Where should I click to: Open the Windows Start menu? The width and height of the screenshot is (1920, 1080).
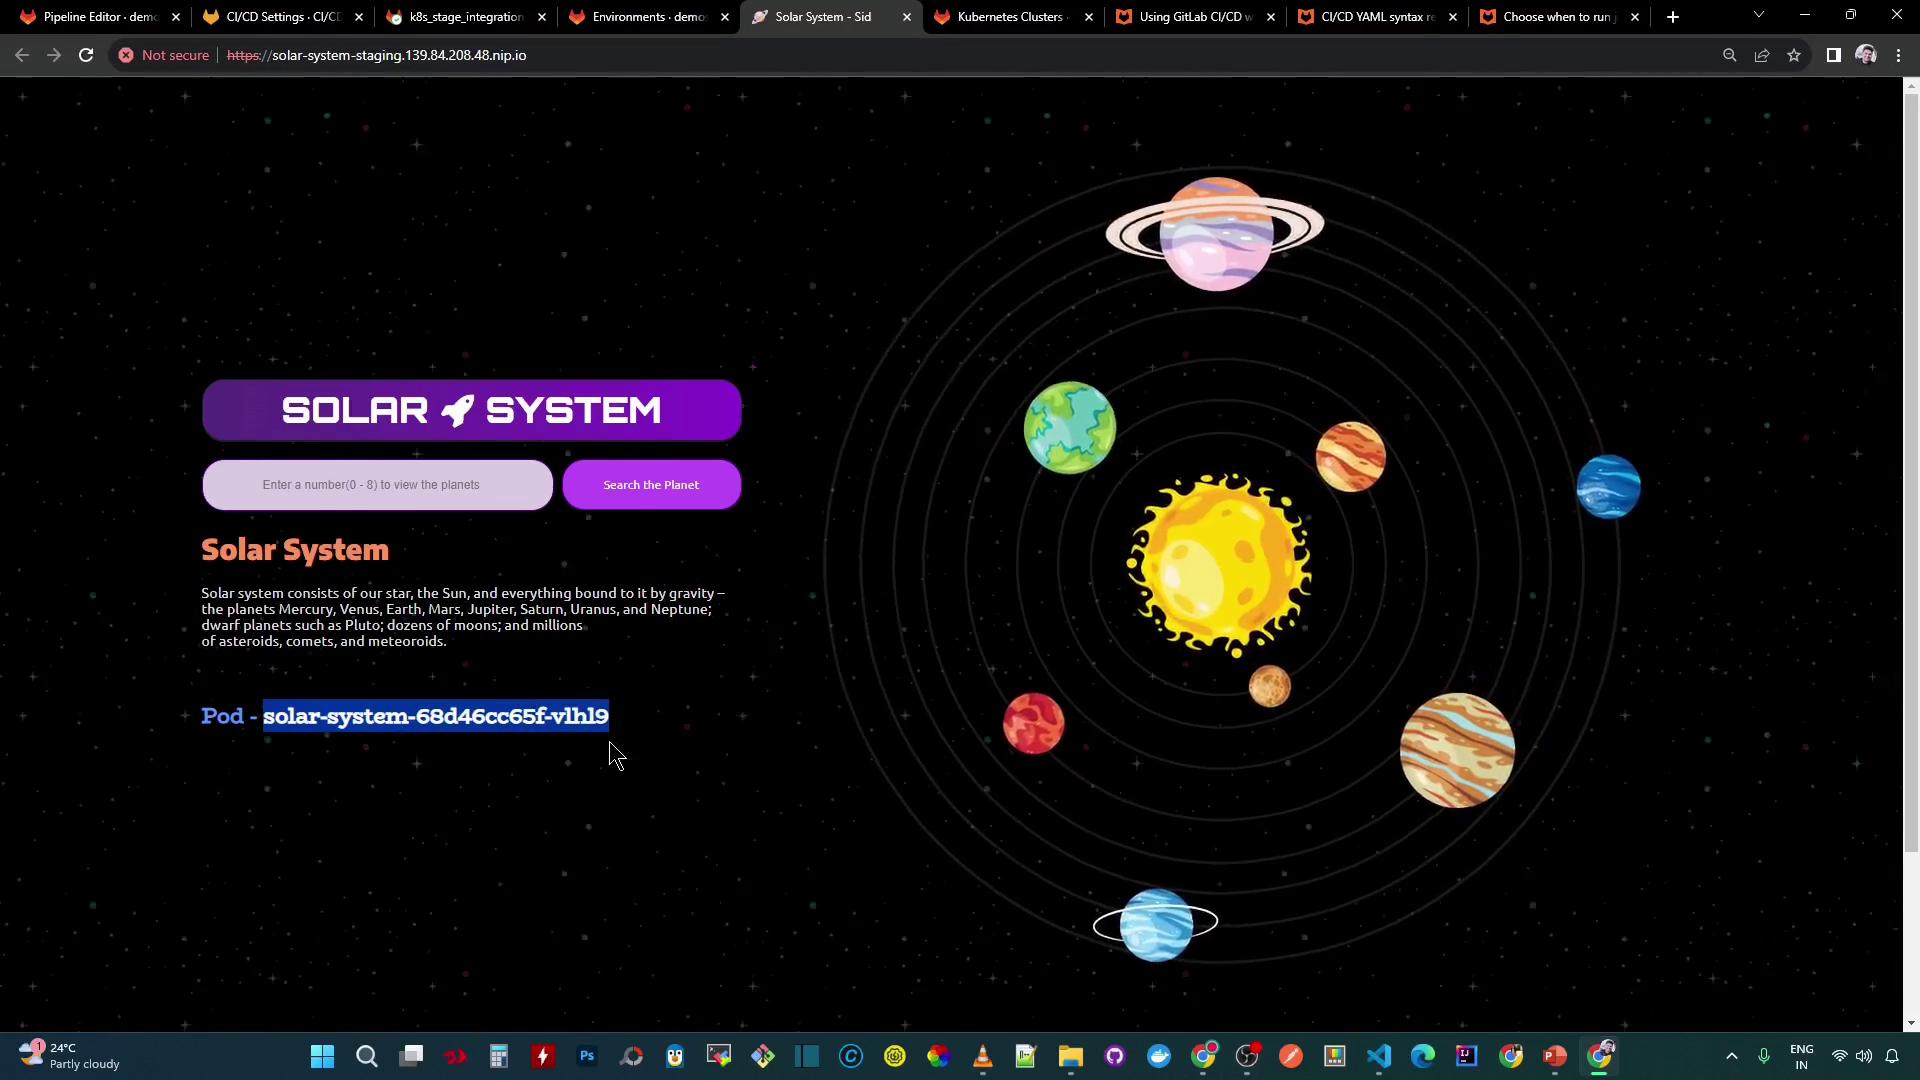[x=322, y=1056]
